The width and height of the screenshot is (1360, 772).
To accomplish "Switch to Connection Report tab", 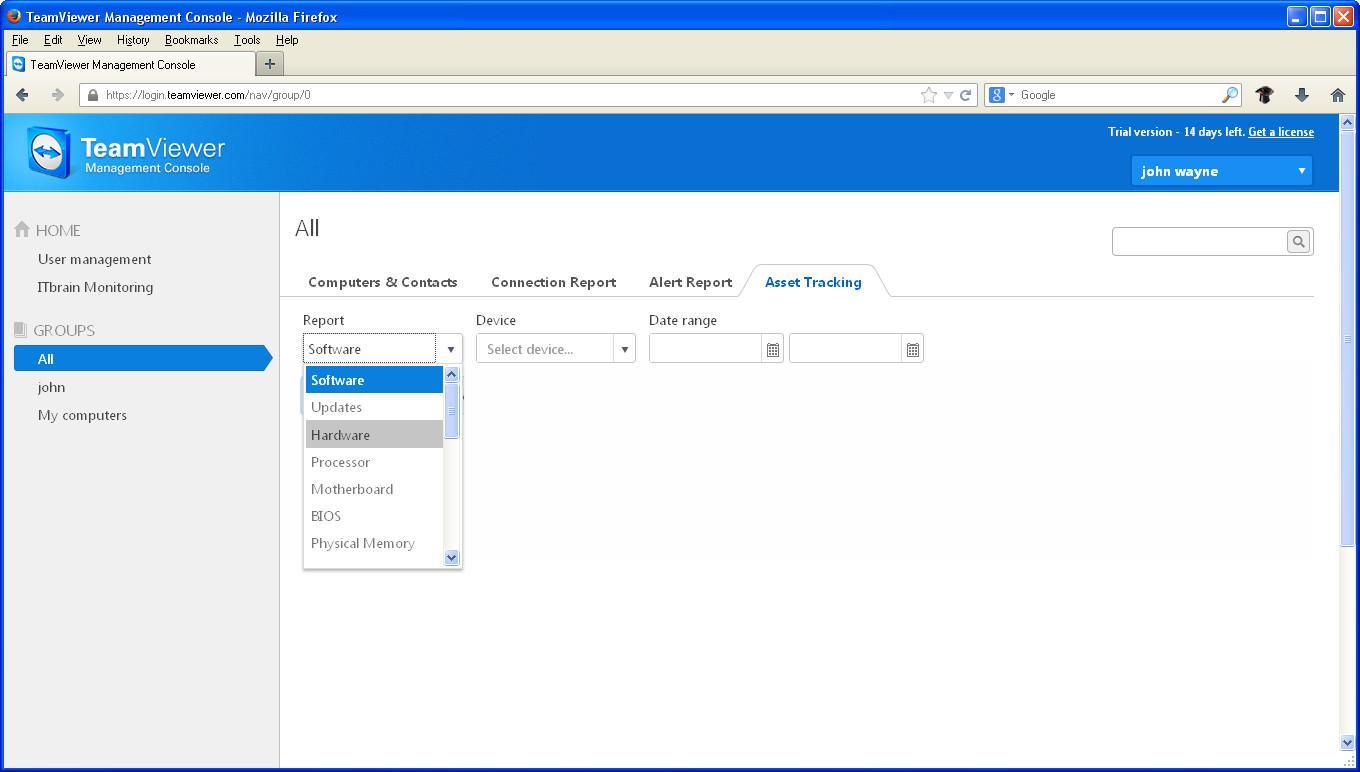I will [x=553, y=282].
